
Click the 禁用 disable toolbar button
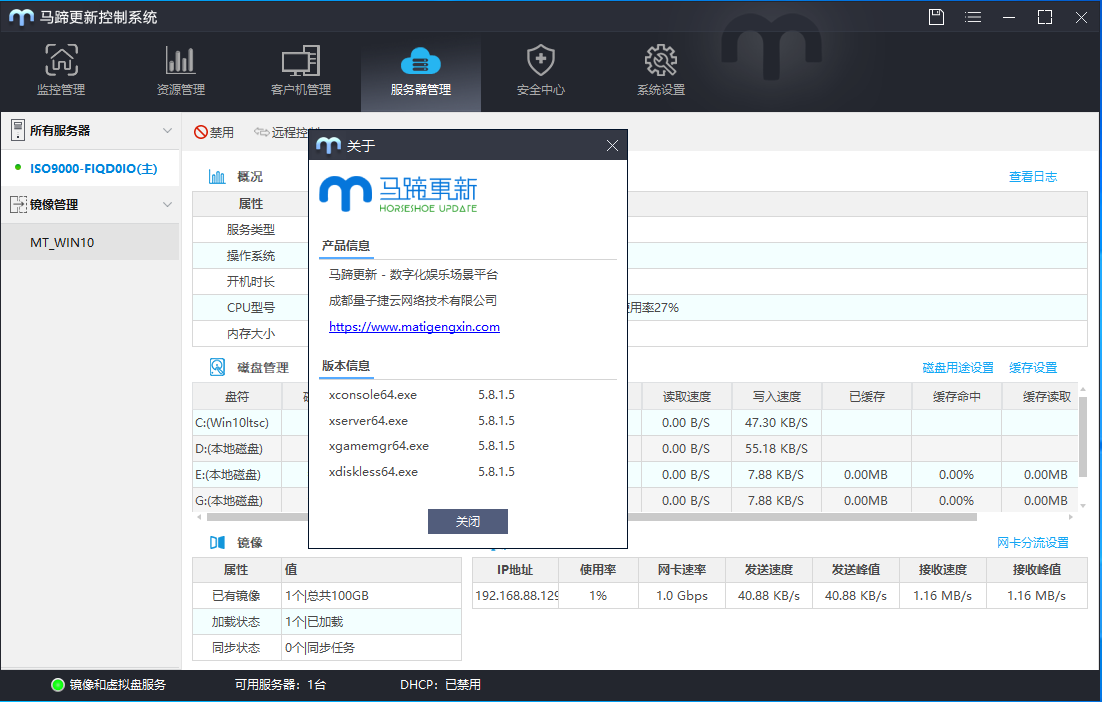(x=214, y=132)
